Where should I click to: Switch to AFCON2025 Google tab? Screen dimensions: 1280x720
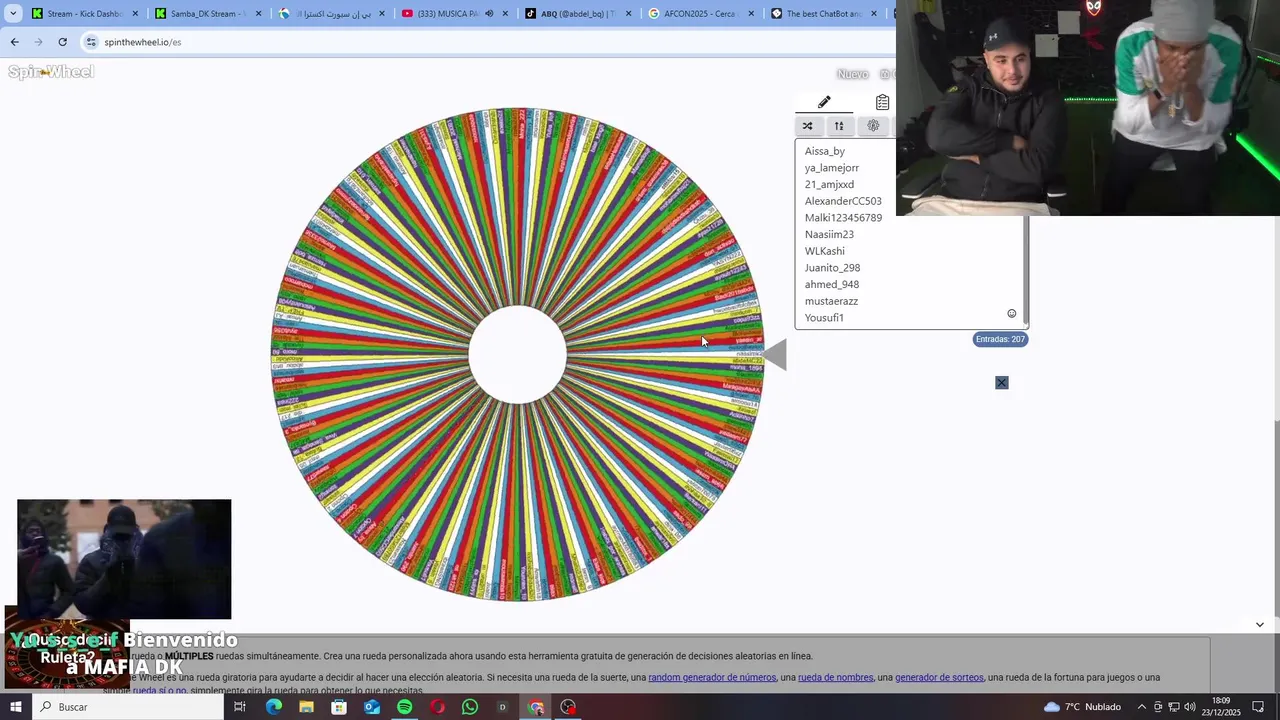click(703, 14)
